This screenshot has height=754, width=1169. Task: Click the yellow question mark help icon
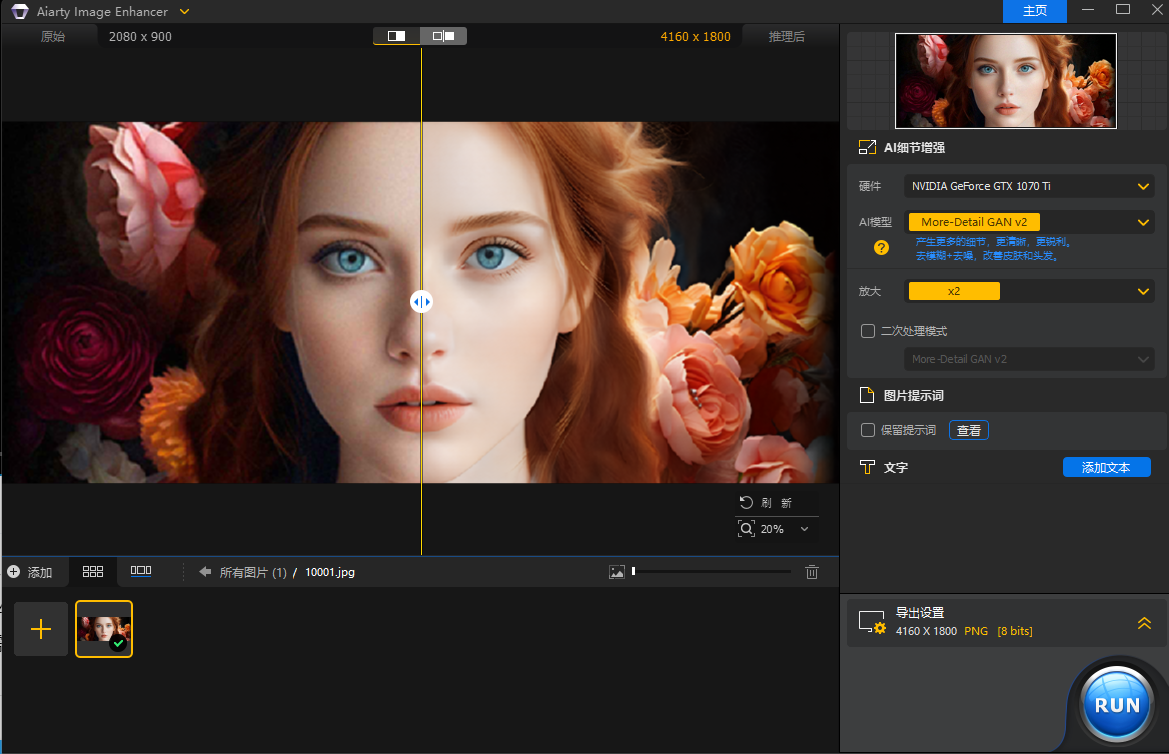(881, 248)
